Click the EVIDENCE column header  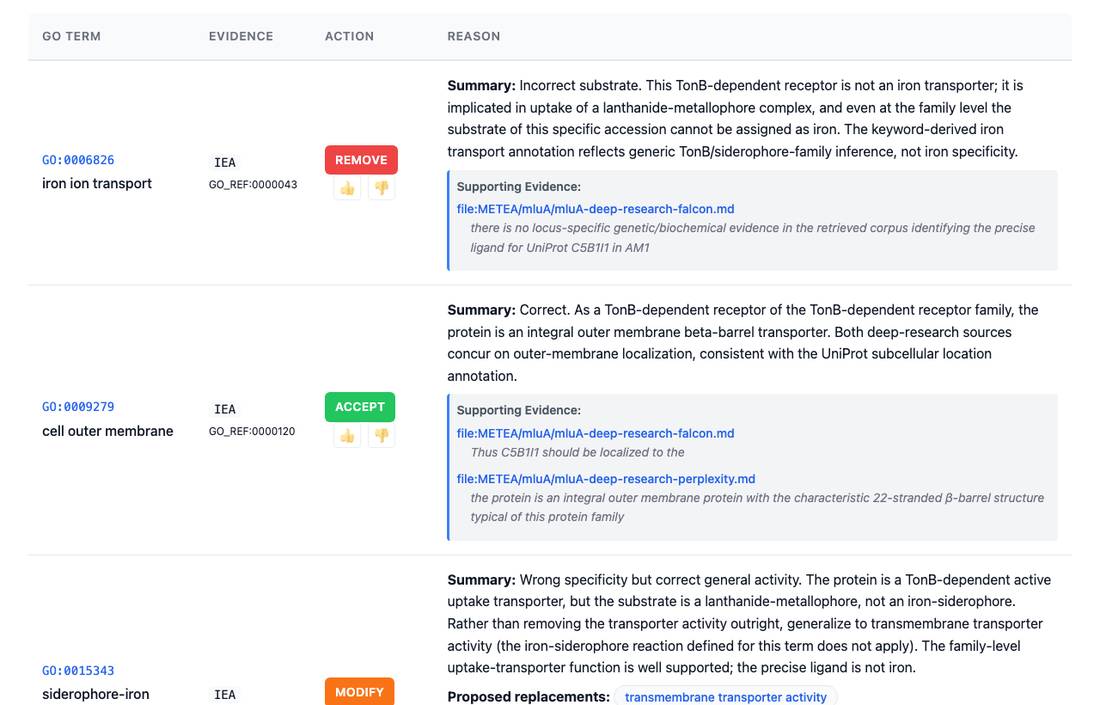241,36
